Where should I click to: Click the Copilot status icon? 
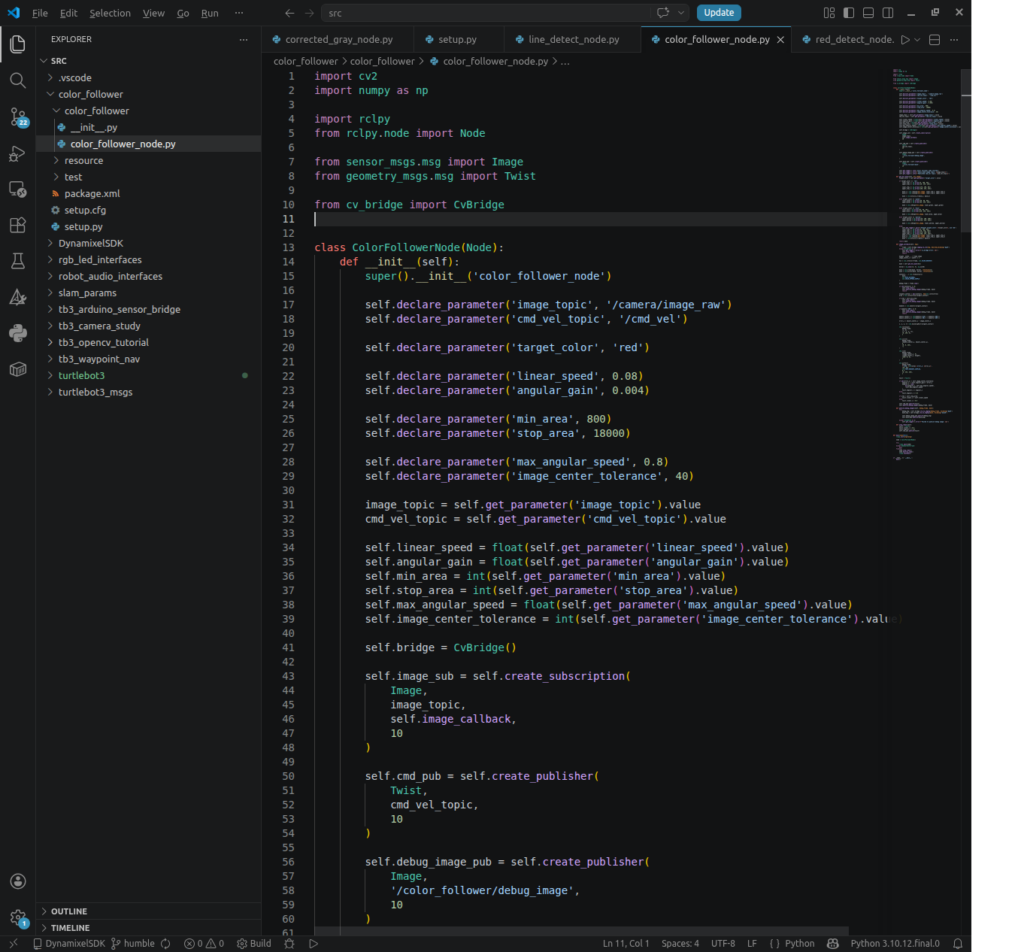pyautogui.click(x=833, y=944)
